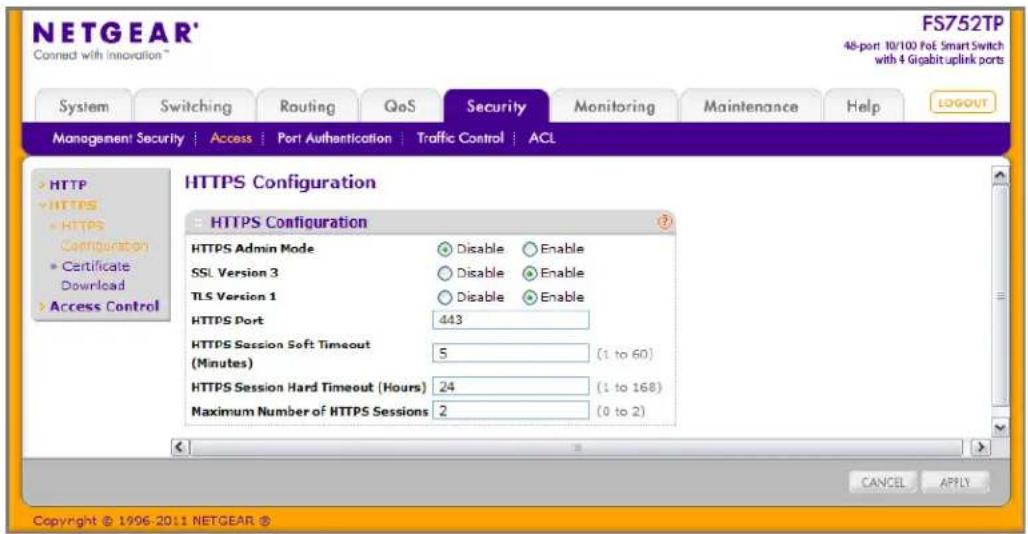Go to Traffic Control submenu
This screenshot has width=1028, height=534.
460,138
